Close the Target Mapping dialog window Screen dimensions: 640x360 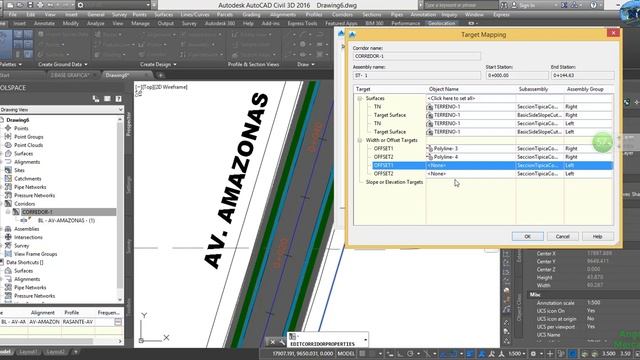[613, 33]
